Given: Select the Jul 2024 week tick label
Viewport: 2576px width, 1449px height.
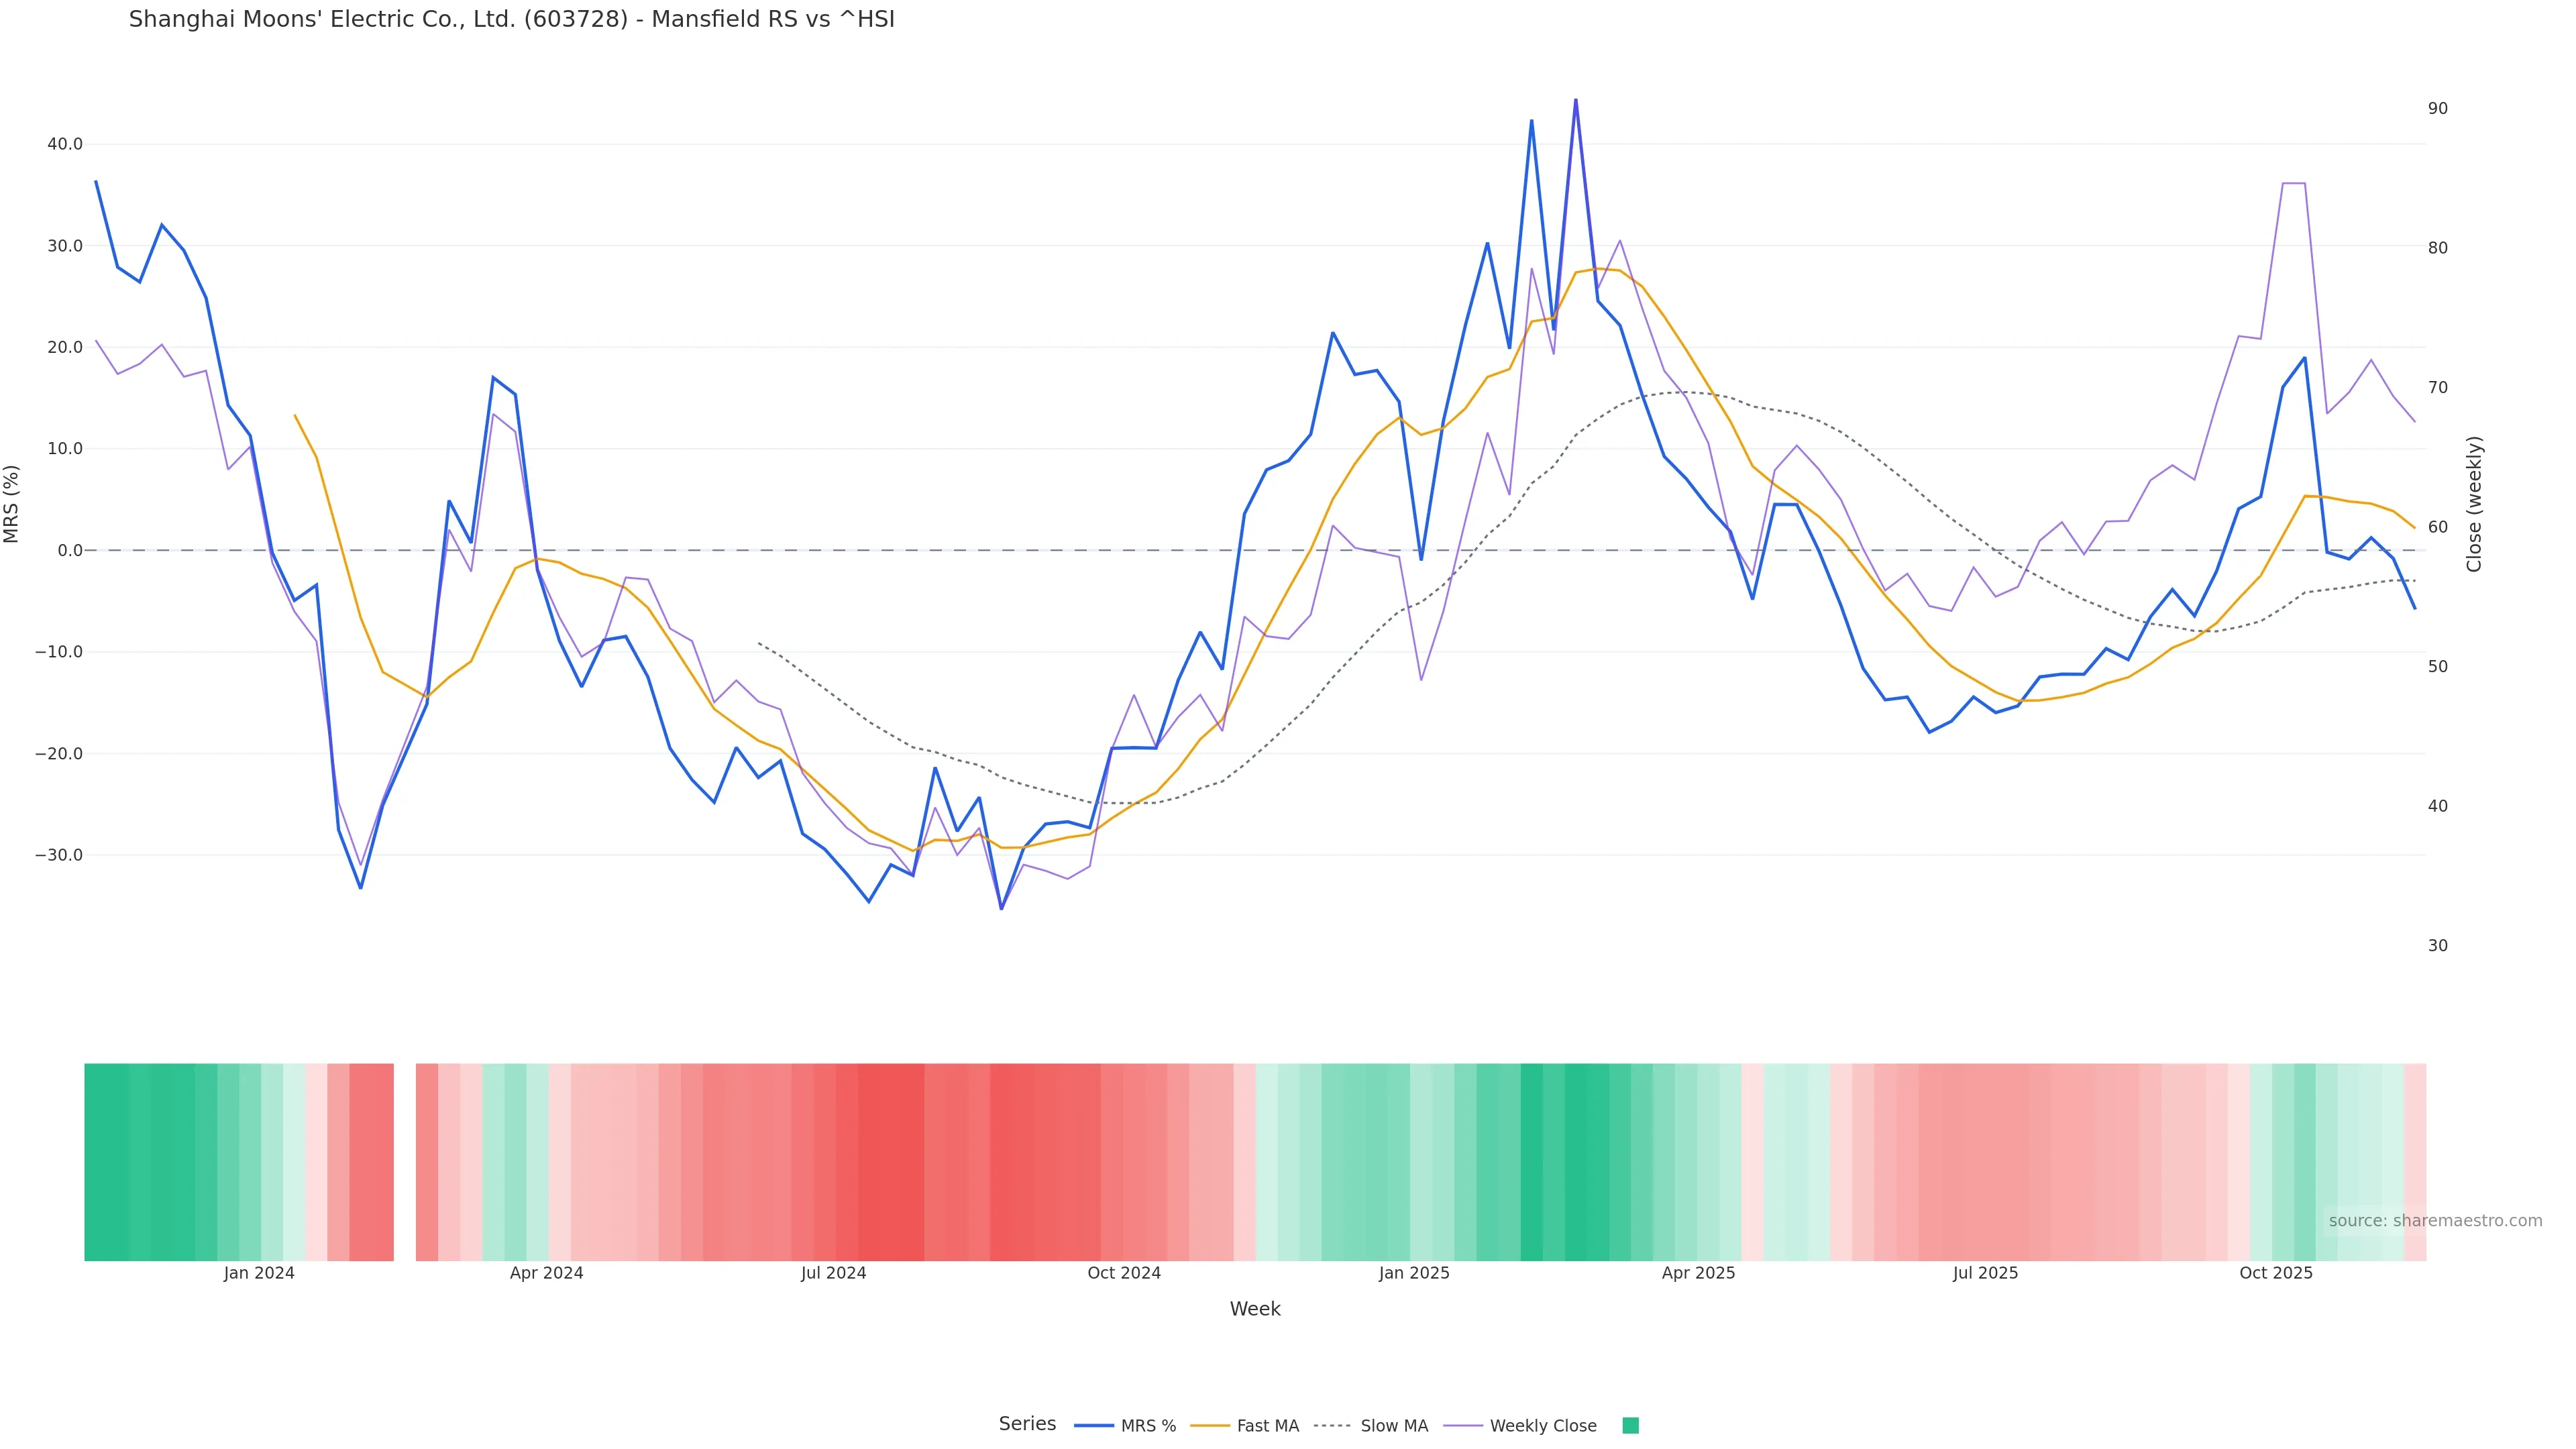Looking at the screenshot, I should 833,1273.
